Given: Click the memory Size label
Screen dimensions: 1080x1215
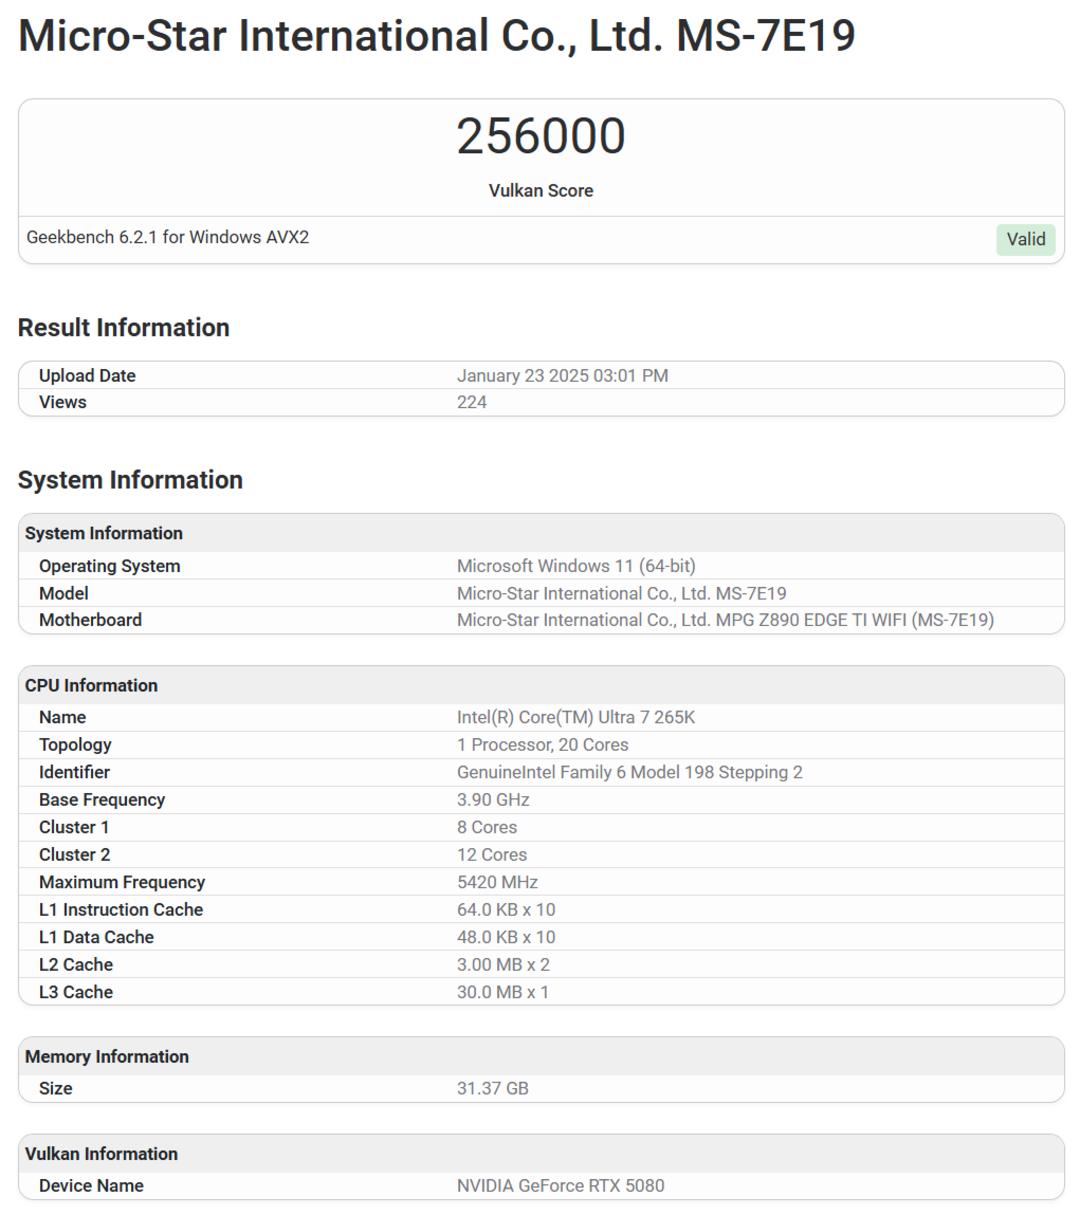Looking at the screenshot, I should point(56,1088).
